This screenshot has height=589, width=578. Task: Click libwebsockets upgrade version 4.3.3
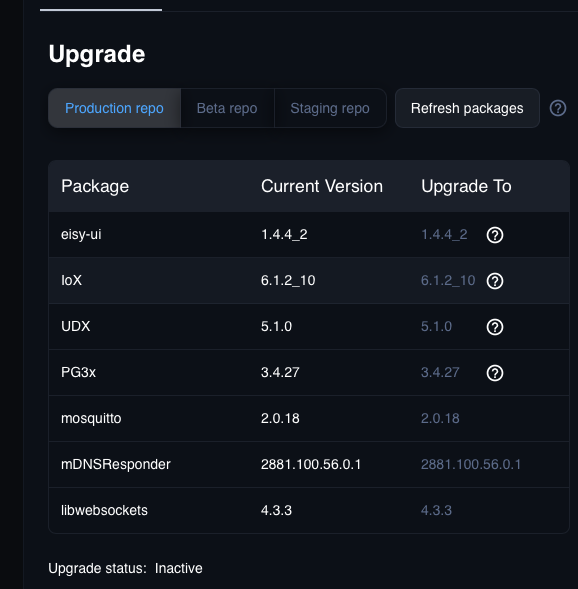[x=436, y=510]
